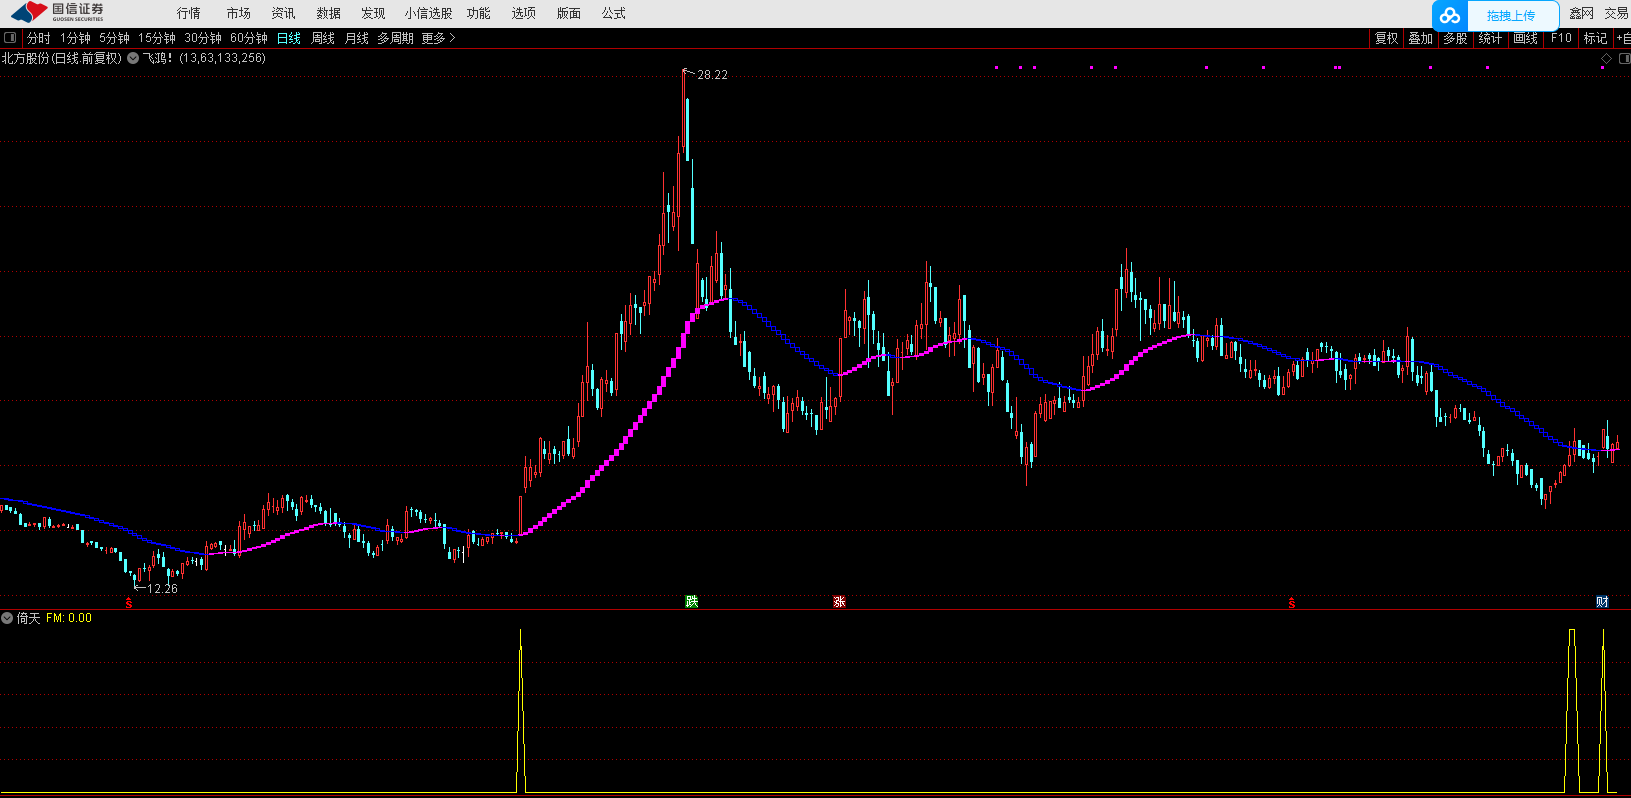Screen dimensions: 1631x798
Task: Open the 版面 menu
Action: pos(568,13)
